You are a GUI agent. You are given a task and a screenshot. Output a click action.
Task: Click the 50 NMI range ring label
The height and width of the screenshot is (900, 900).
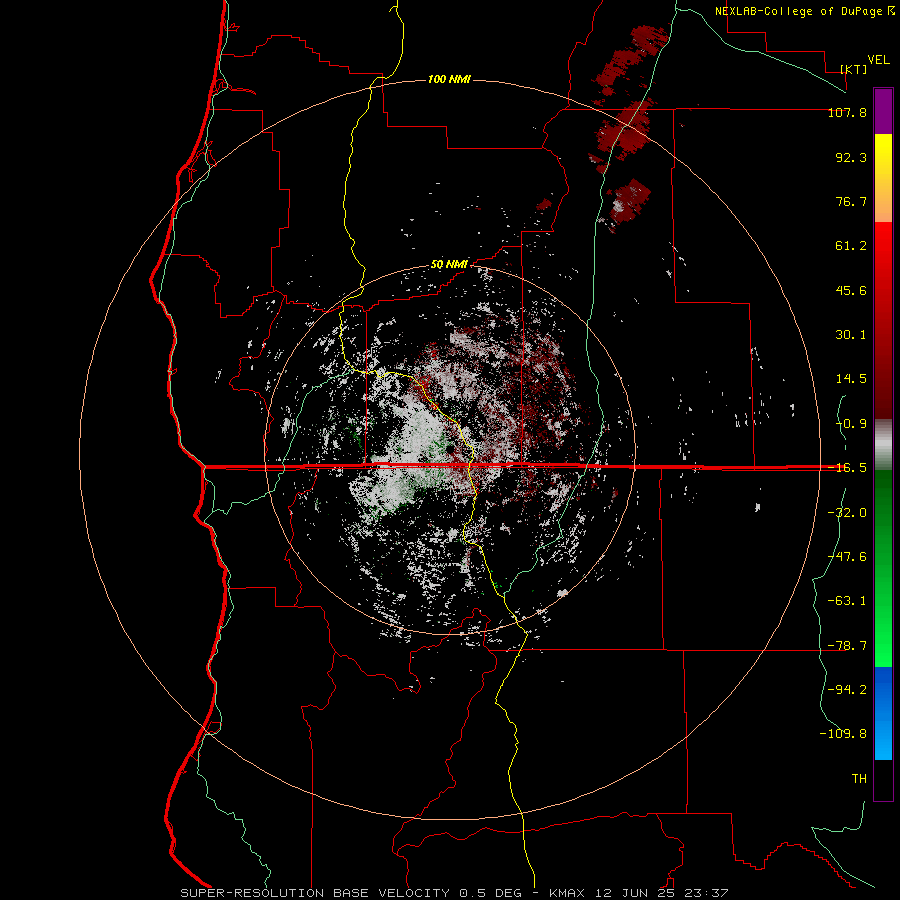[449, 265]
